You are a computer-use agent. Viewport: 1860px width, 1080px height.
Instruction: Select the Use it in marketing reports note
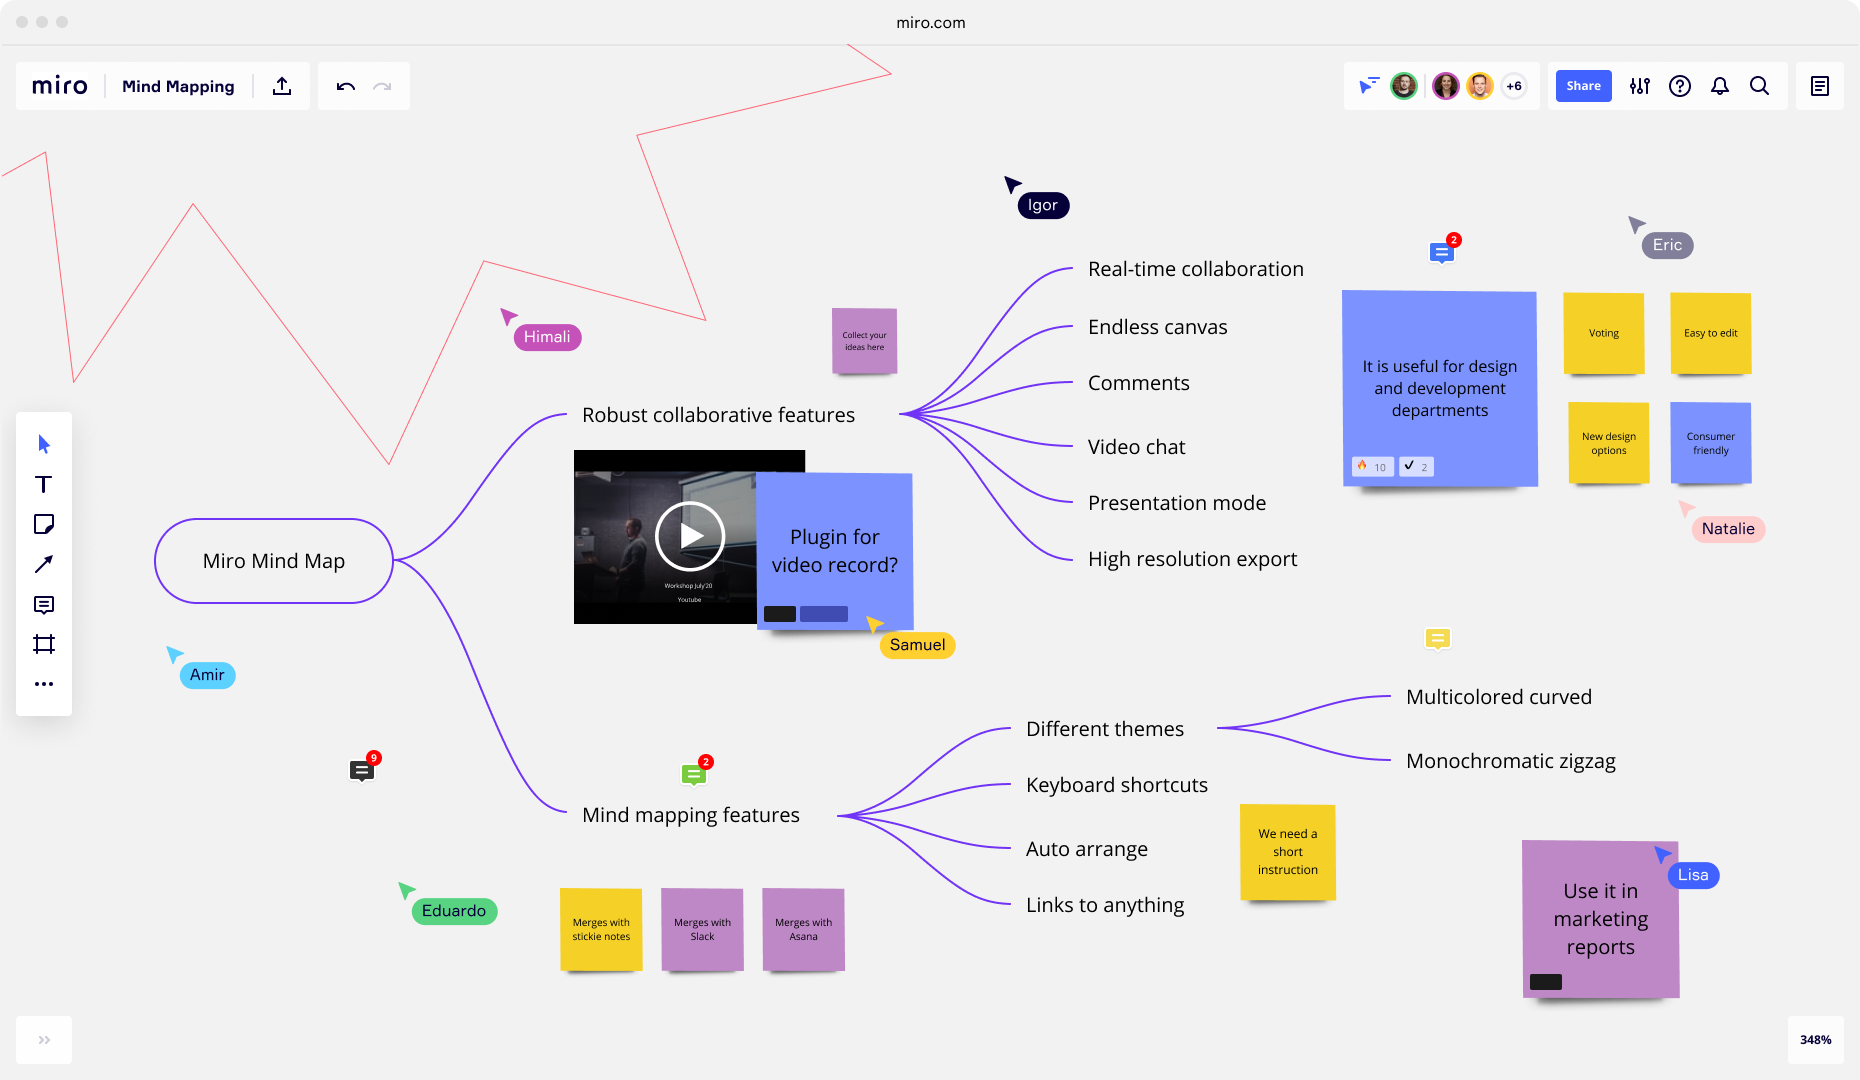pyautogui.click(x=1601, y=919)
